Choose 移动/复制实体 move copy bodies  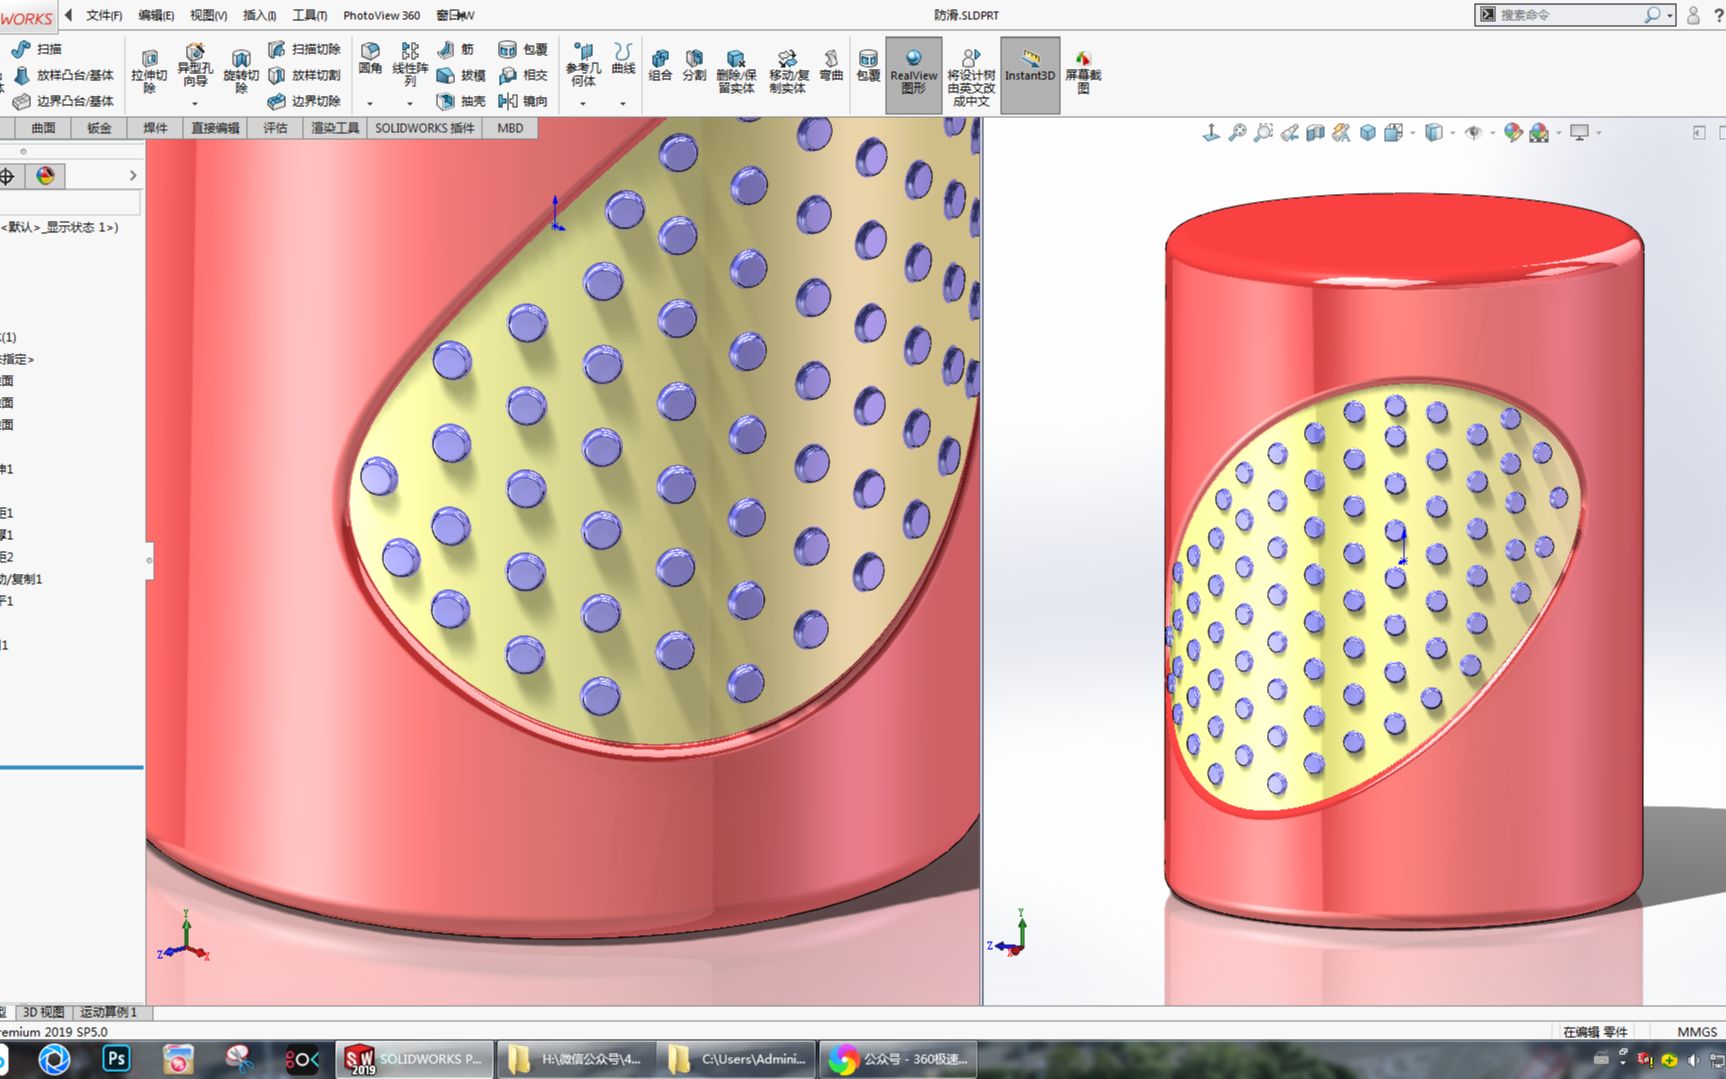(x=788, y=71)
